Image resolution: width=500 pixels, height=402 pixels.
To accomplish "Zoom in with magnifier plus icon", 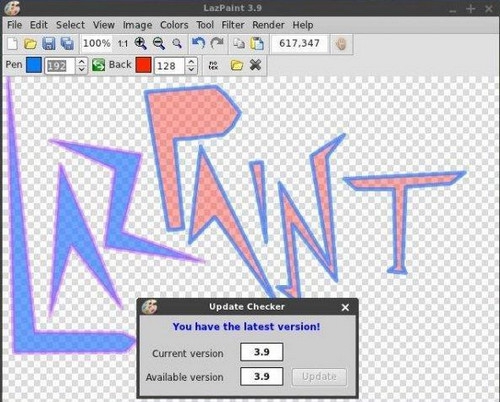I will (x=141, y=44).
